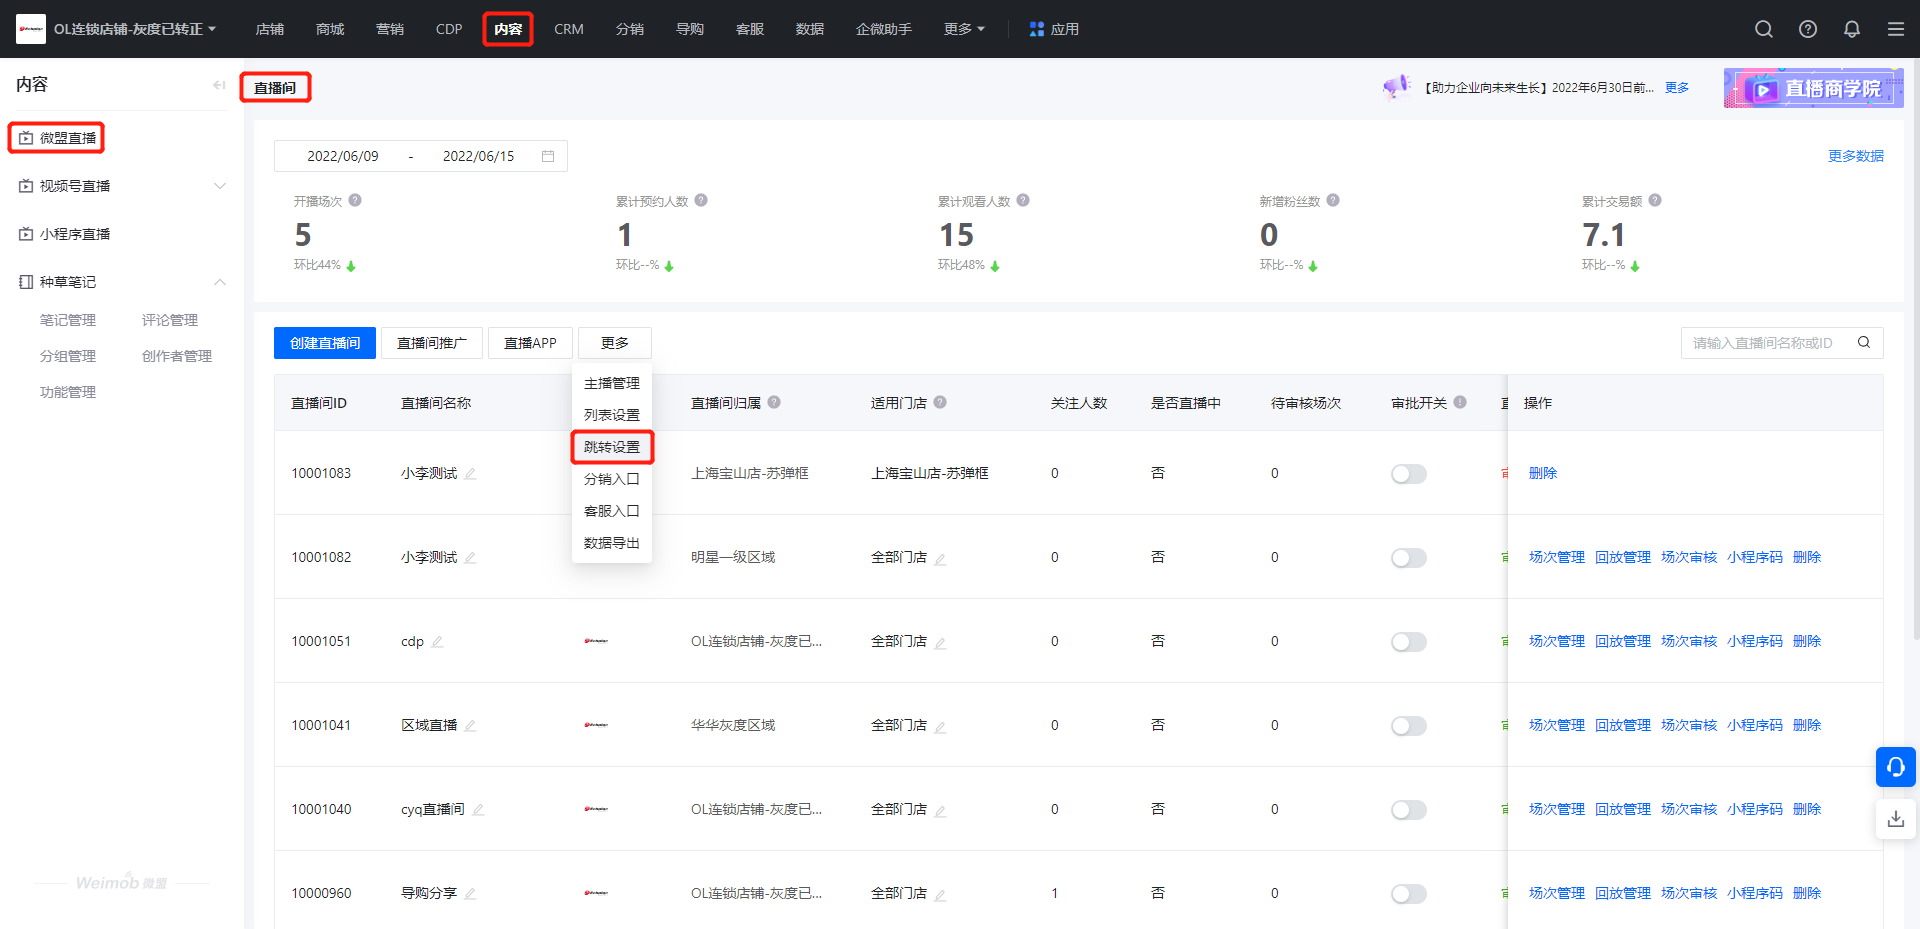Toggle 审批开关 for room 10001082

(1409, 558)
